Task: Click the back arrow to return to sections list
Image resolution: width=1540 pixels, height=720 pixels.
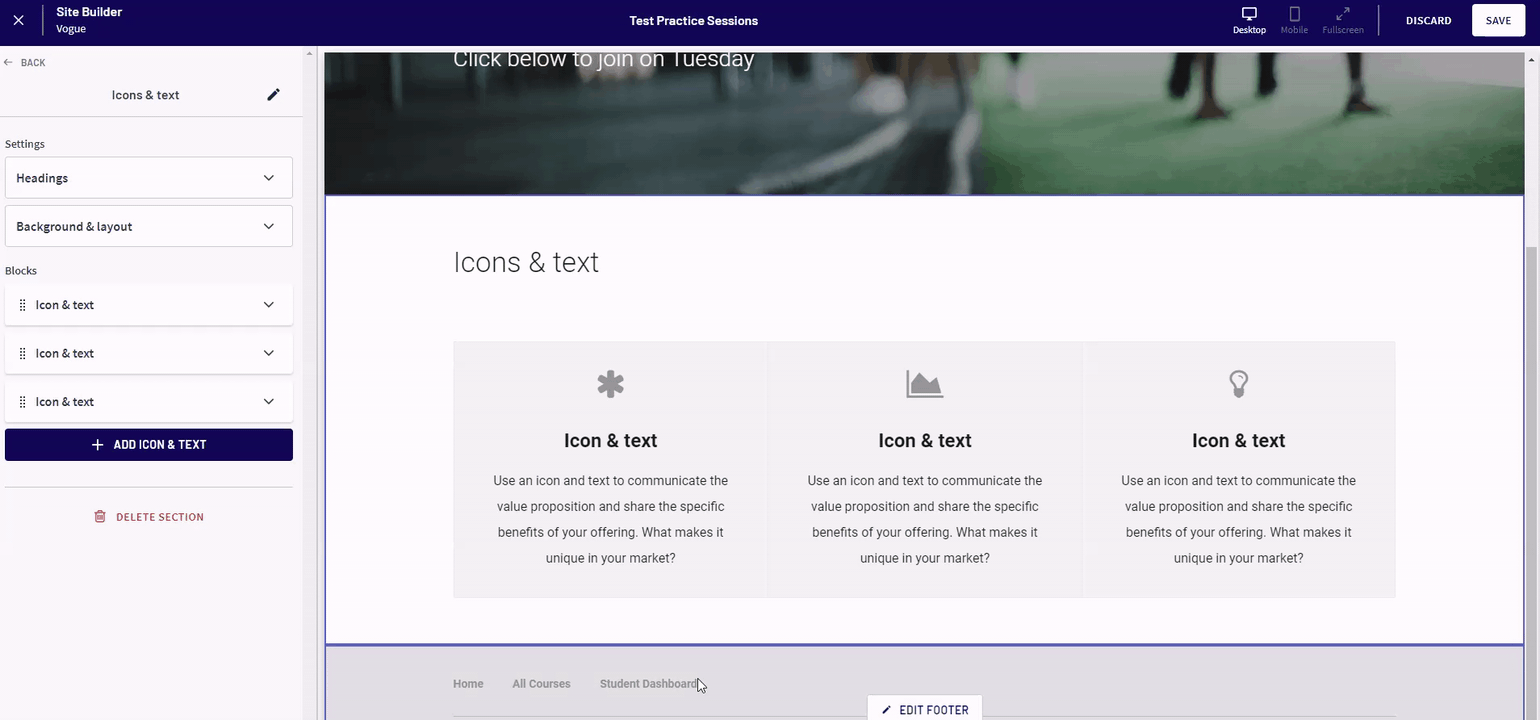Action: pyautogui.click(x=12, y=62)
